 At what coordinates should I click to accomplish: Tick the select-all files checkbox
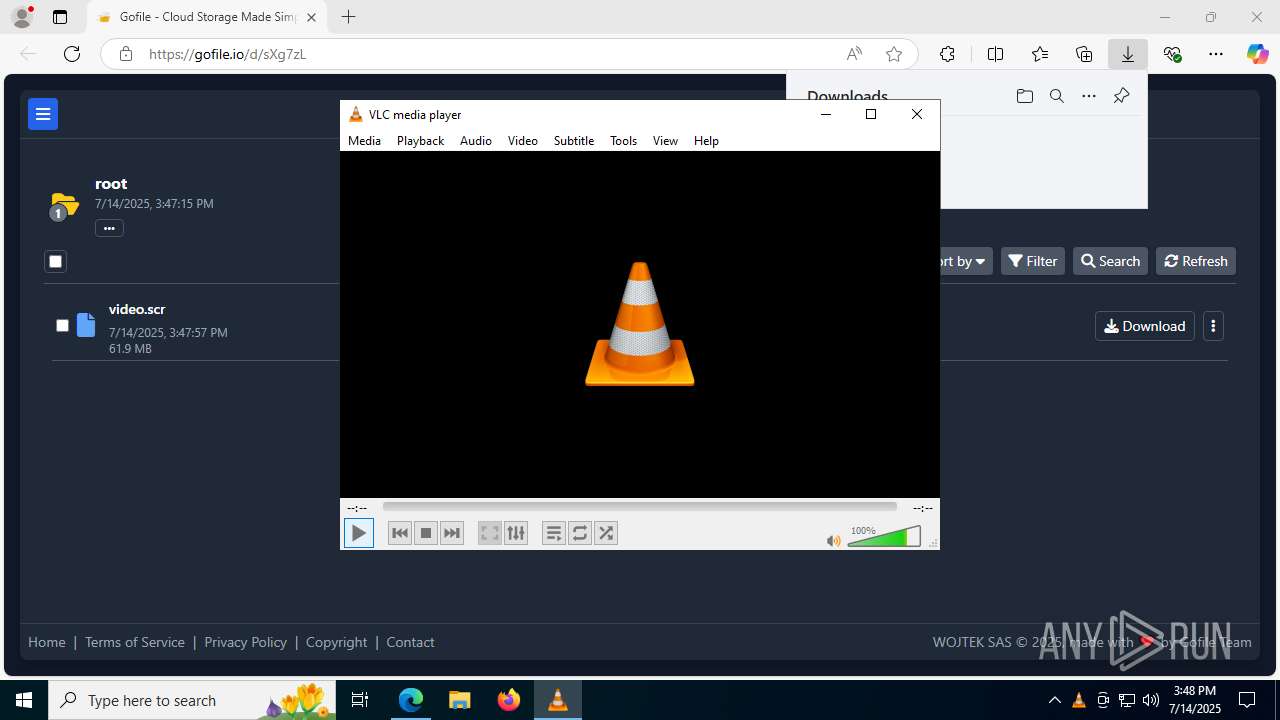coord(55,261)
